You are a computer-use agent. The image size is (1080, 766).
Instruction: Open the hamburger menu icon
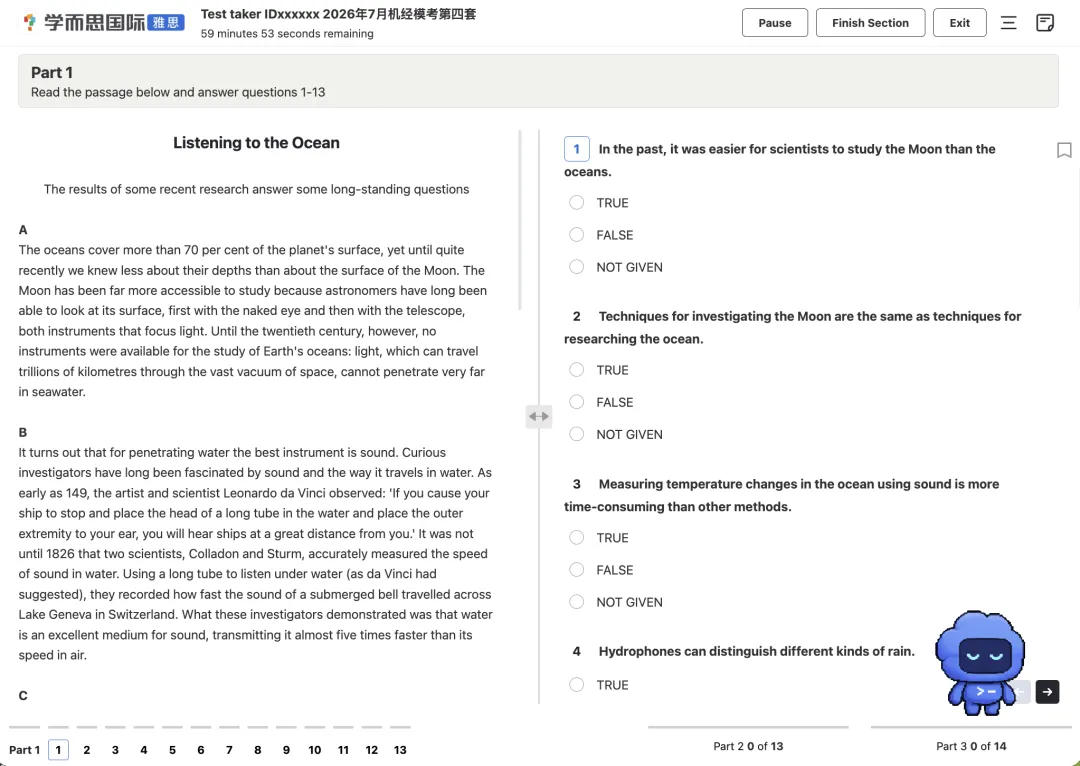click(1008, 23)
